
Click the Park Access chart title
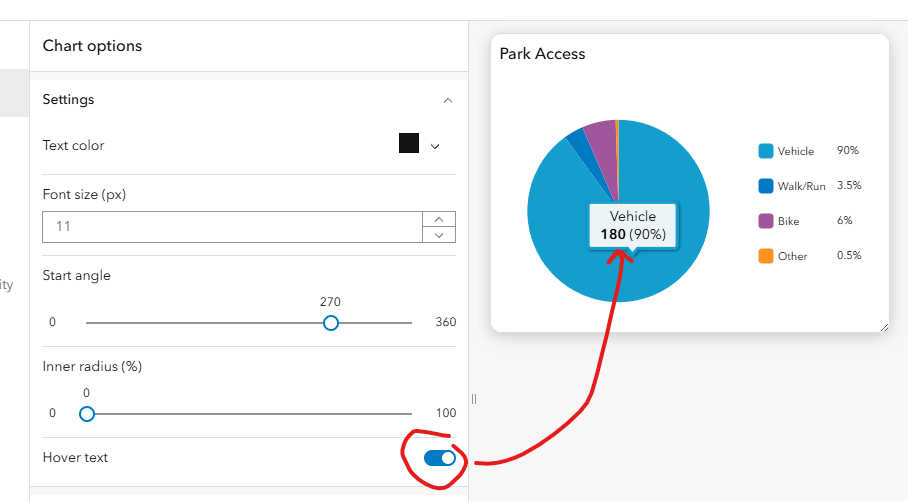tap(542, 54)
